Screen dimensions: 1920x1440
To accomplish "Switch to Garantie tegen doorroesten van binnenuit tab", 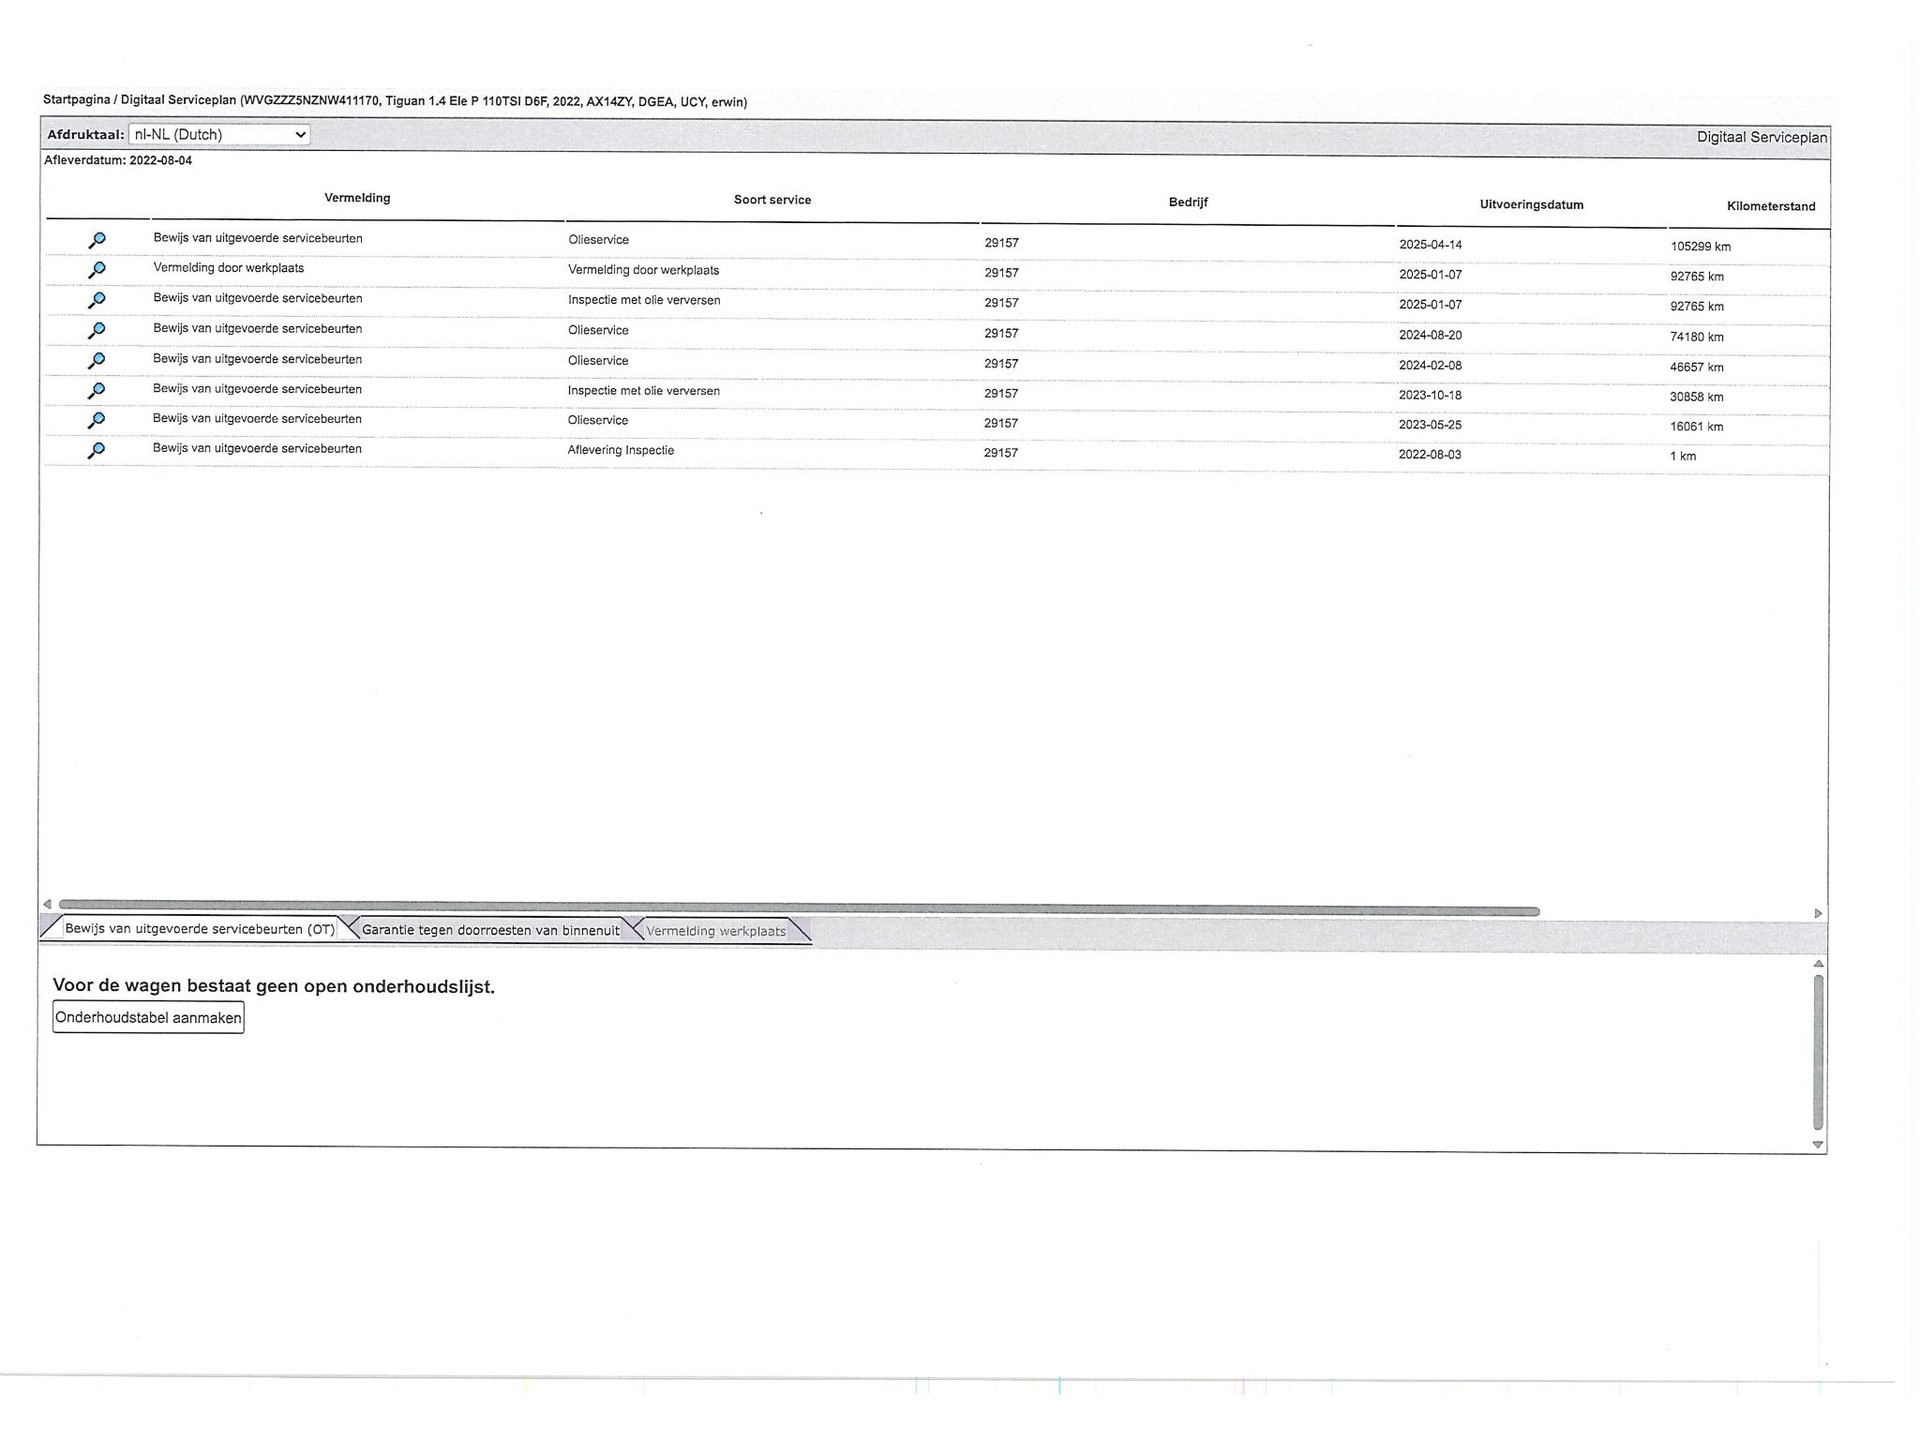I will coord(490,930).
